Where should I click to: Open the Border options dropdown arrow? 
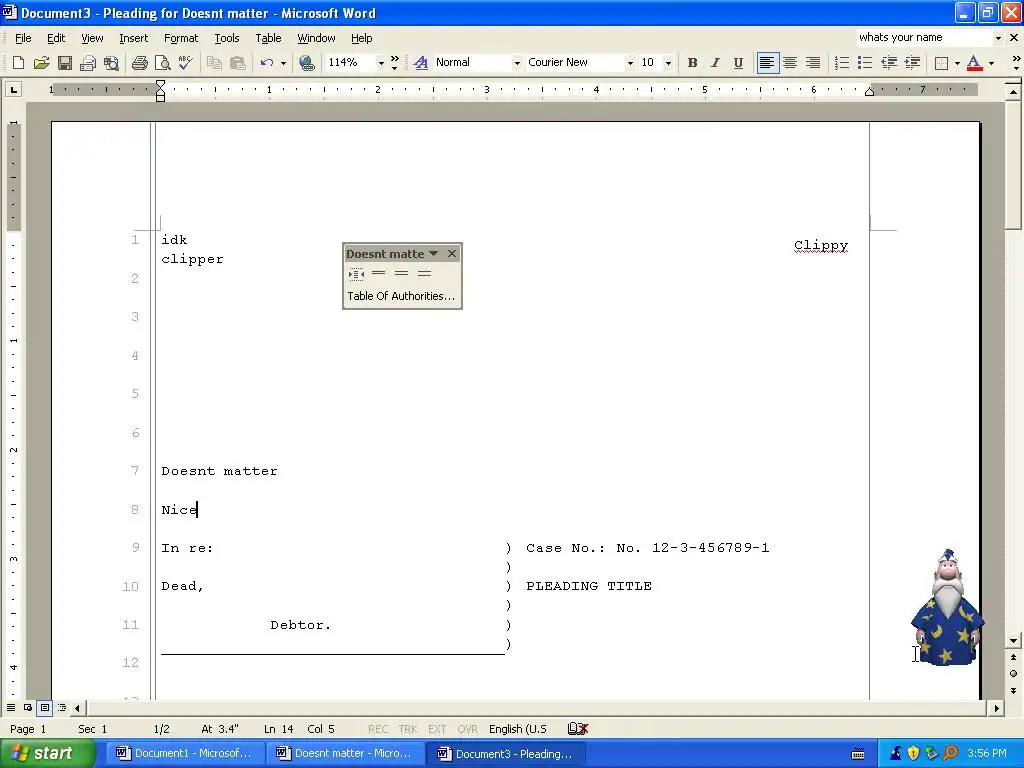(957, 63)
